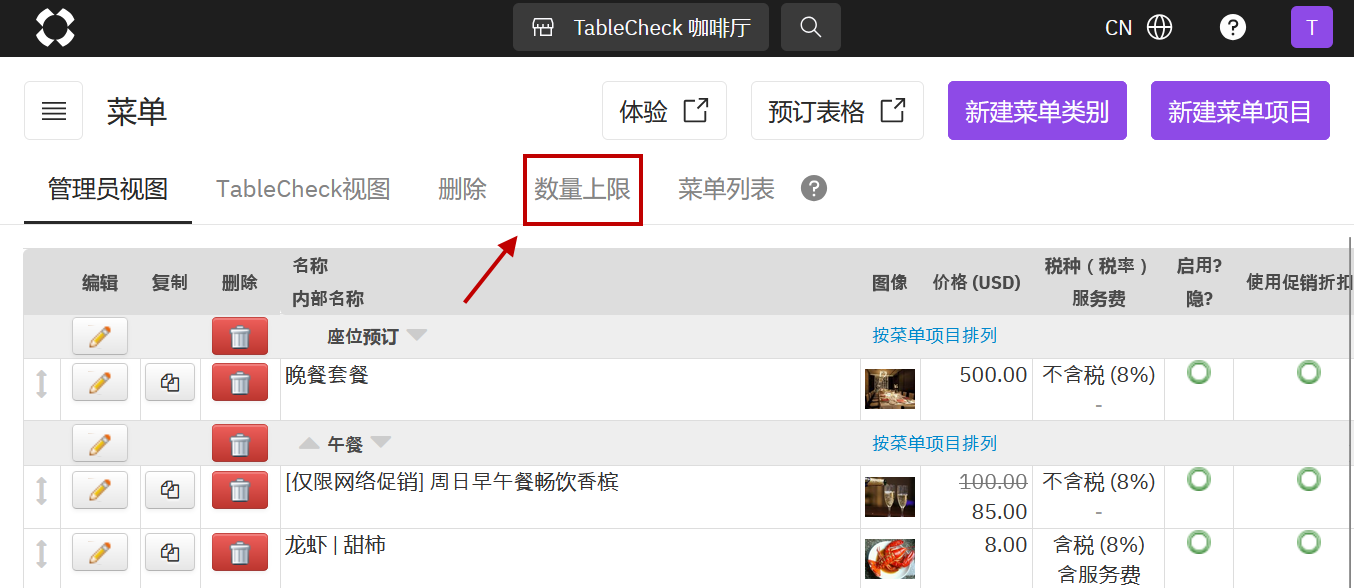The width and height of the screenshot is (1354, 588).
Task: Open the TableCheck 咖啡厅 venue selector
Action: pos(641,27)
